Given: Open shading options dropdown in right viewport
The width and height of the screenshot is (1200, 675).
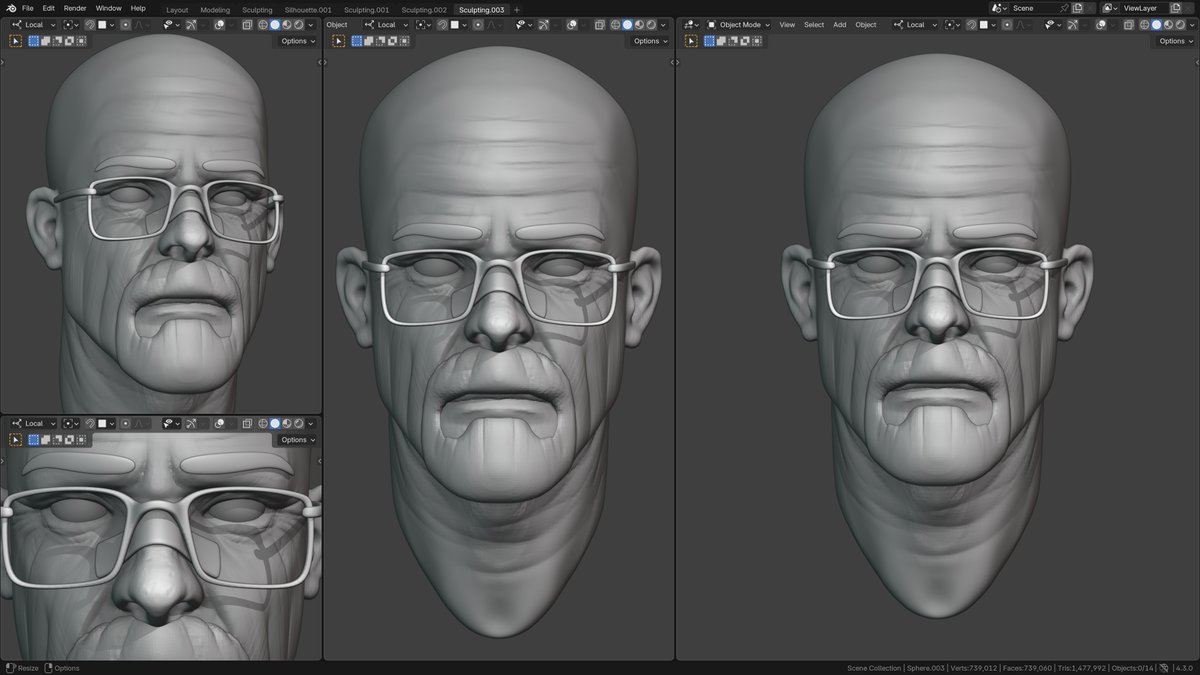Looking at the screenshot, I should point(1191,25).
